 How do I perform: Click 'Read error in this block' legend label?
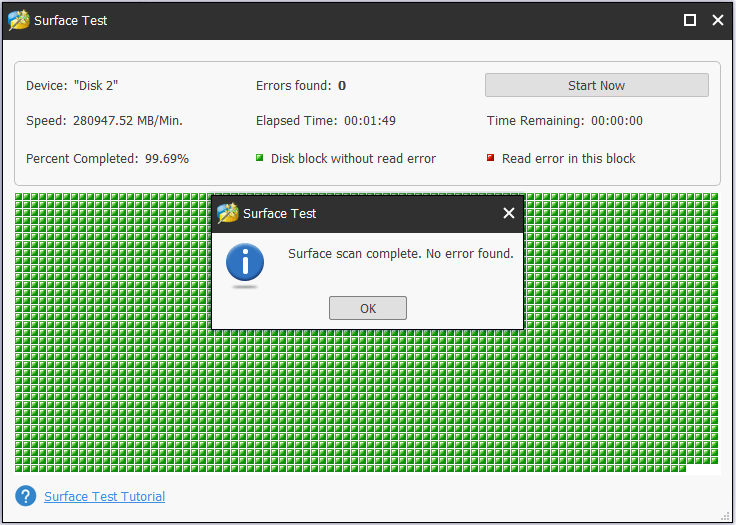pos(568,159)
